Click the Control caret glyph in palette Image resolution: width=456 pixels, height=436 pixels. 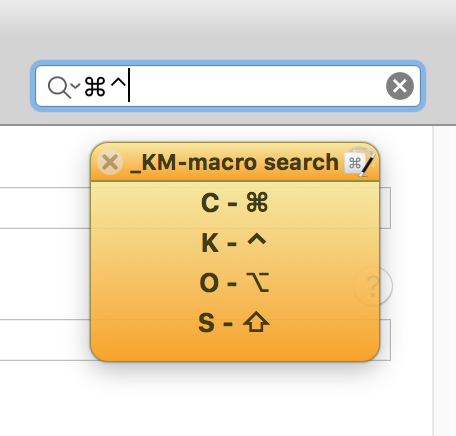tap(257, 239)
